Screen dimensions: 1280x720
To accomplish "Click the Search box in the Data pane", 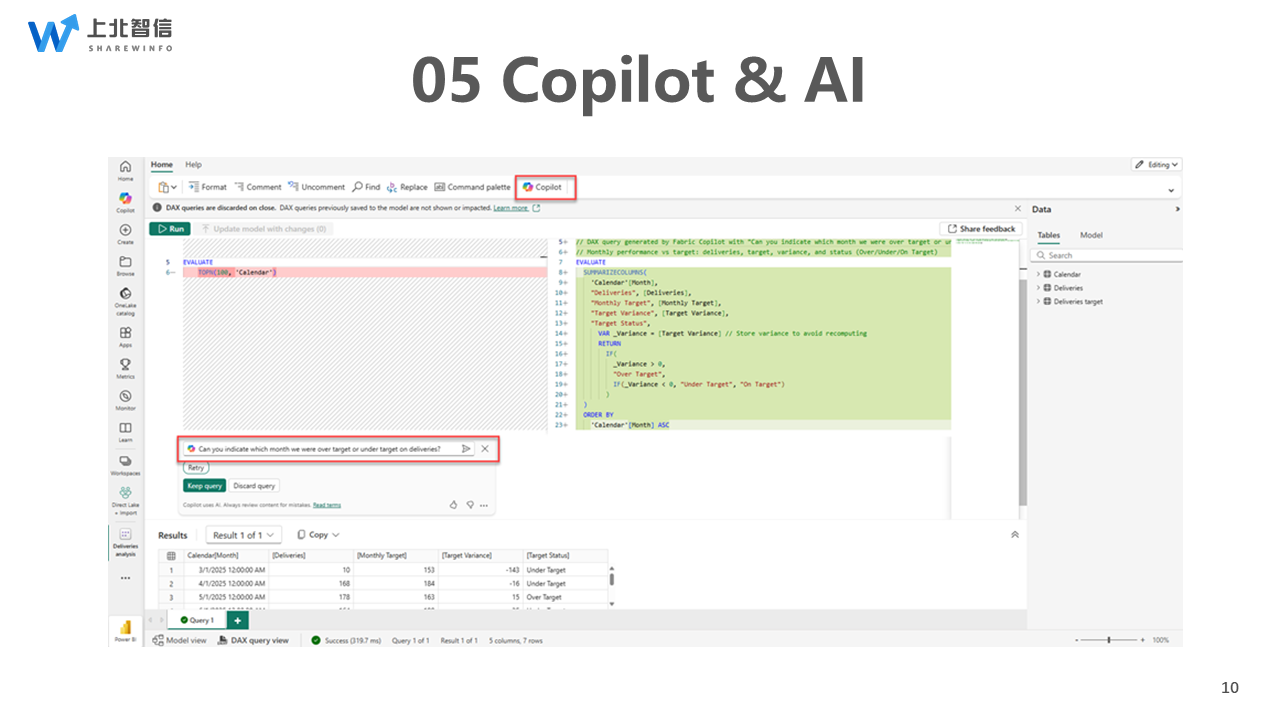I will click(x=1106, y=256).
